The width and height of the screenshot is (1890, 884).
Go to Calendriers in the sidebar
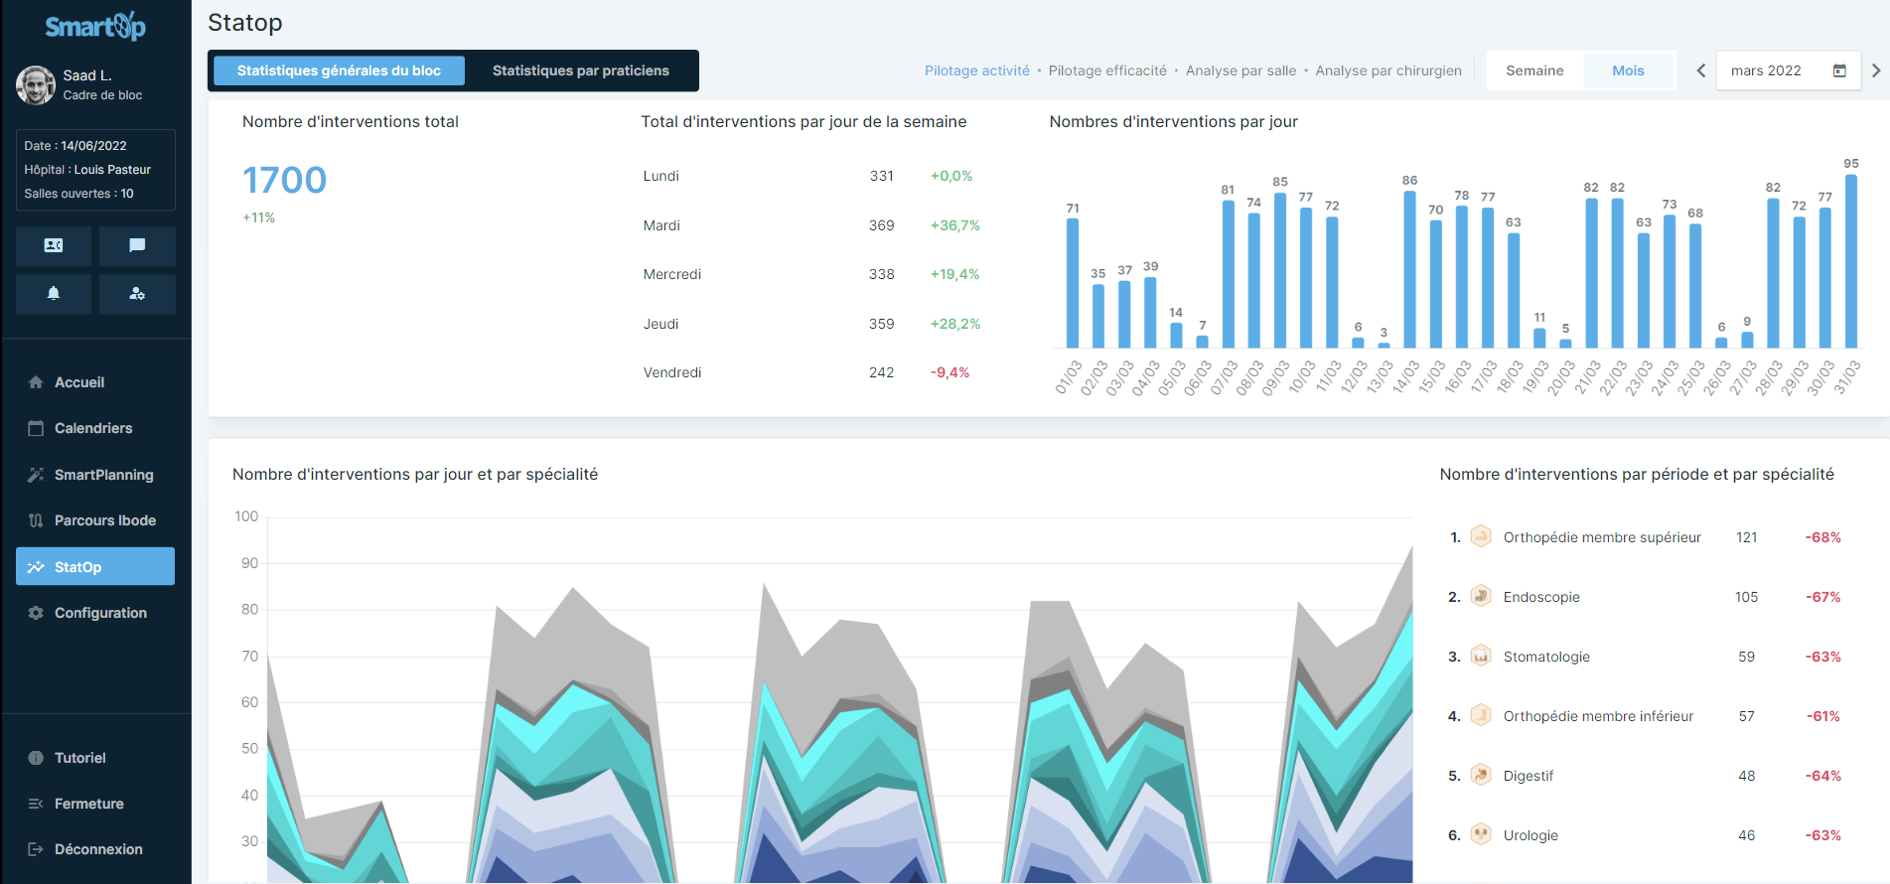tap(95, 428)
